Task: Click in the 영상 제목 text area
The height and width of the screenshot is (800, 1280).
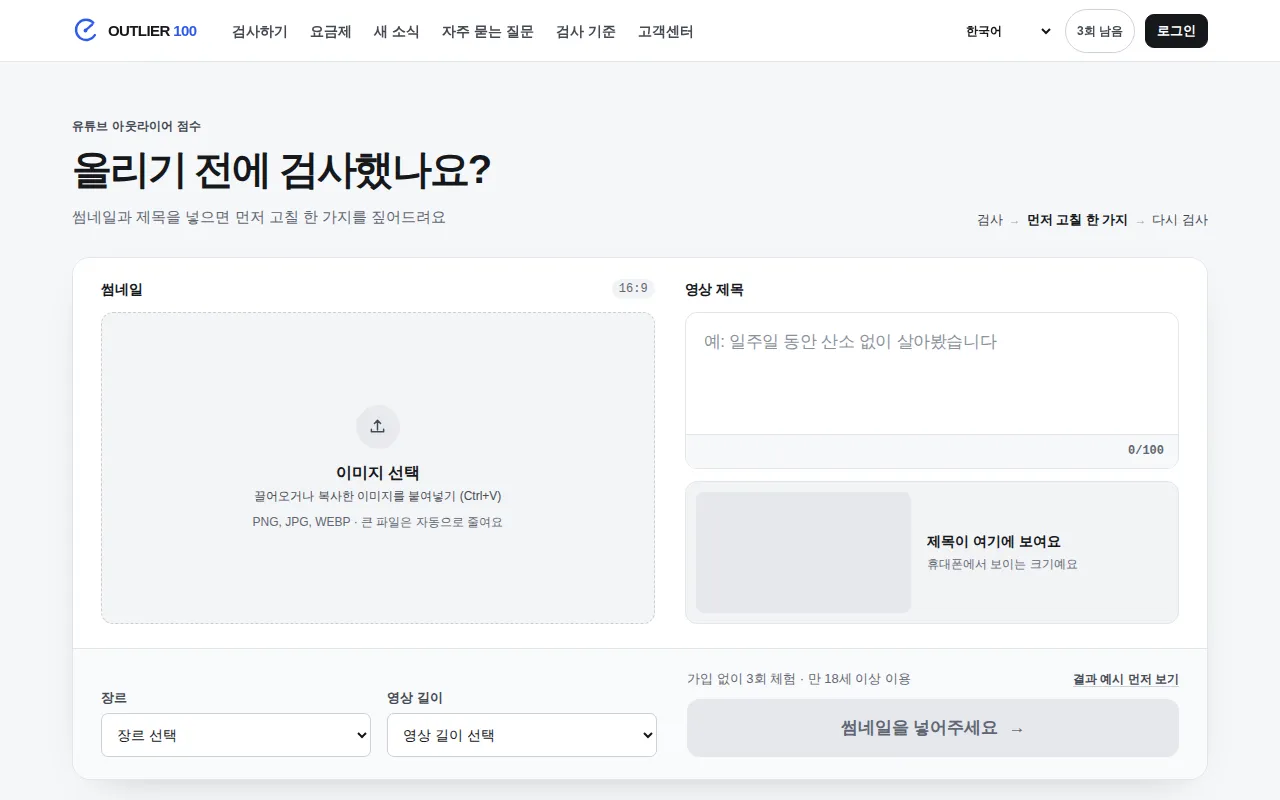Action: [932, 373]
